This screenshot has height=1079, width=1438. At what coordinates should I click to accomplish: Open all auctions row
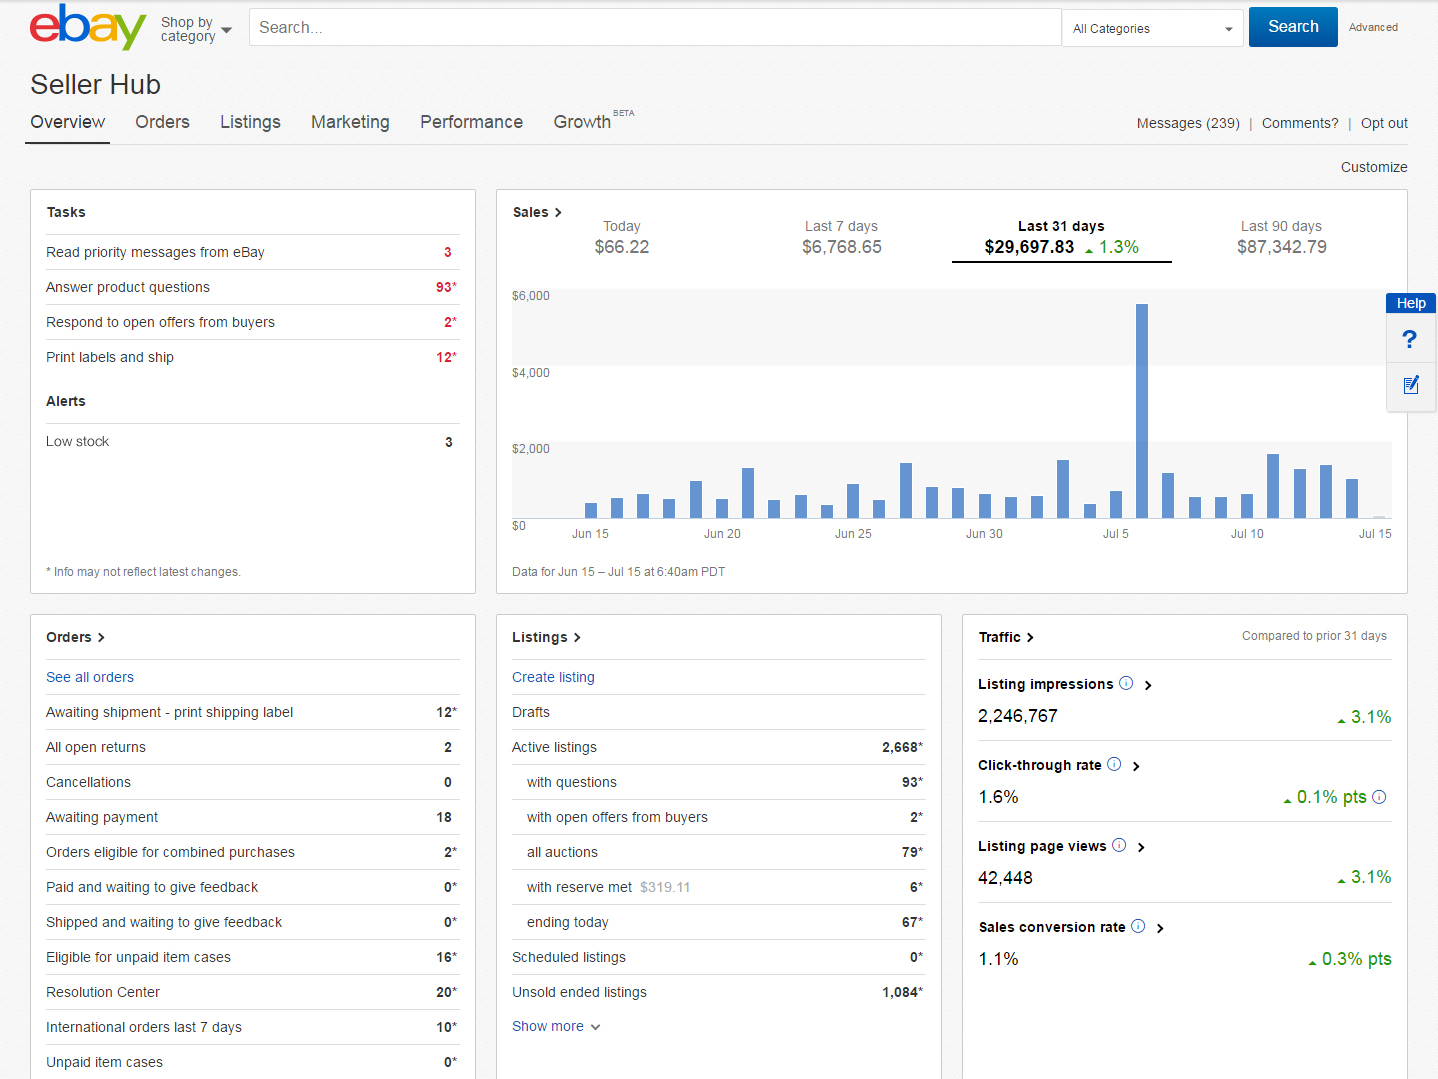point(719,852)
